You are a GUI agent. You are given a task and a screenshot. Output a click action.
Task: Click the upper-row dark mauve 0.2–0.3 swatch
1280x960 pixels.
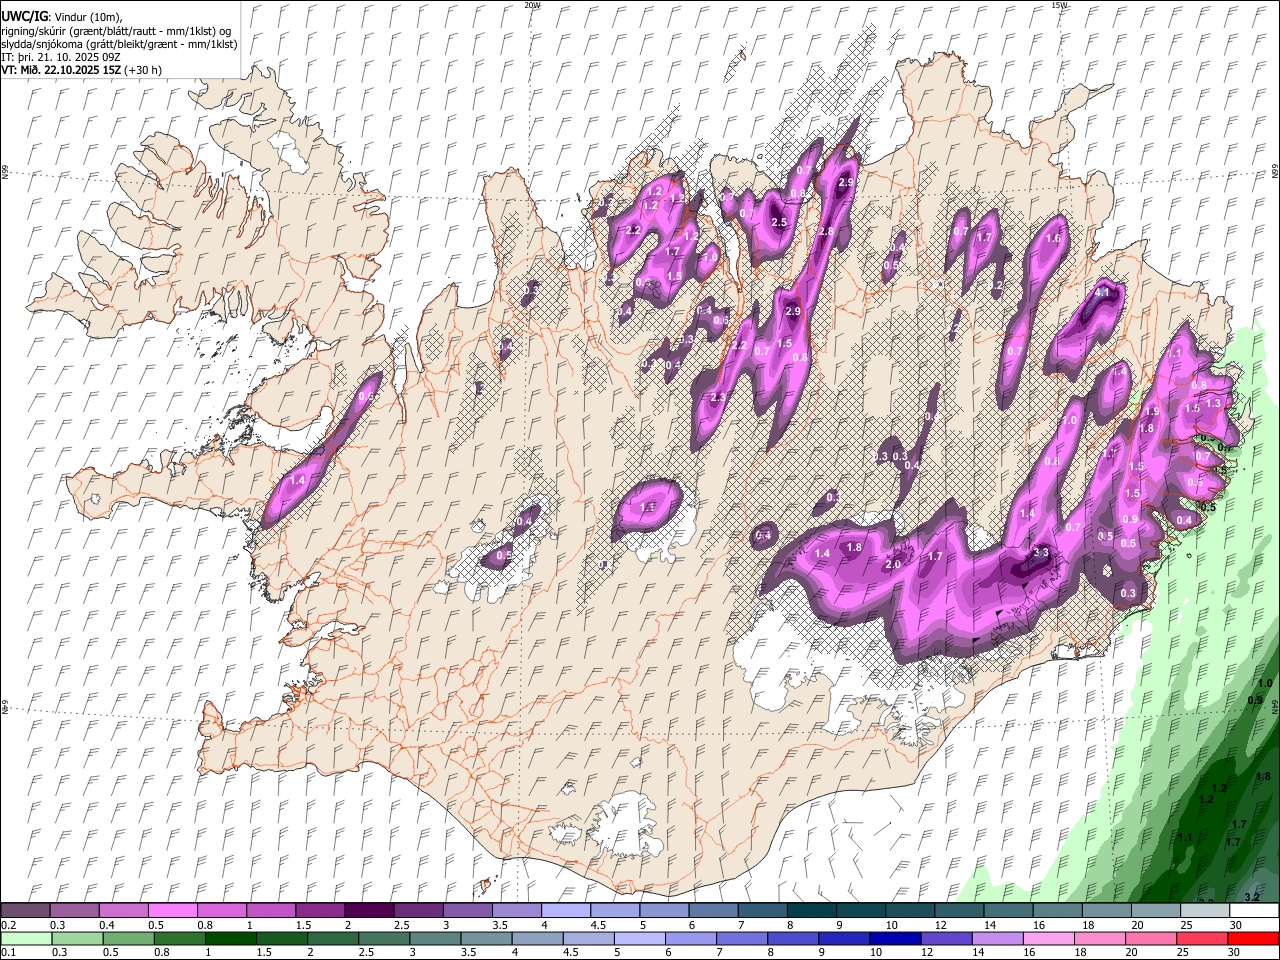click(x=25, y=911)
